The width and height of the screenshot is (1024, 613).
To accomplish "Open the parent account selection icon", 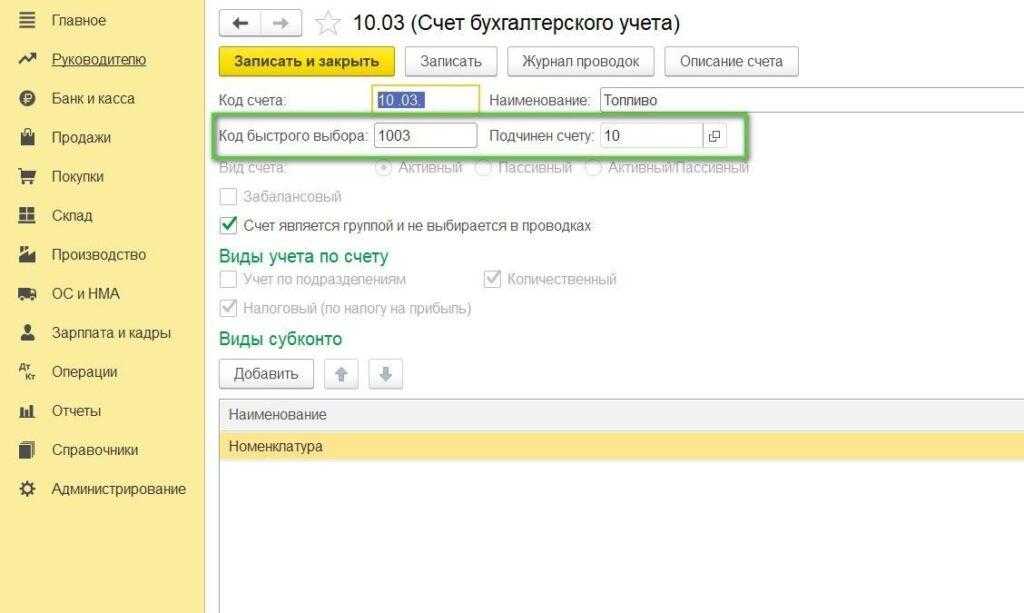I will pyautogui.click(x=714, y=135).
